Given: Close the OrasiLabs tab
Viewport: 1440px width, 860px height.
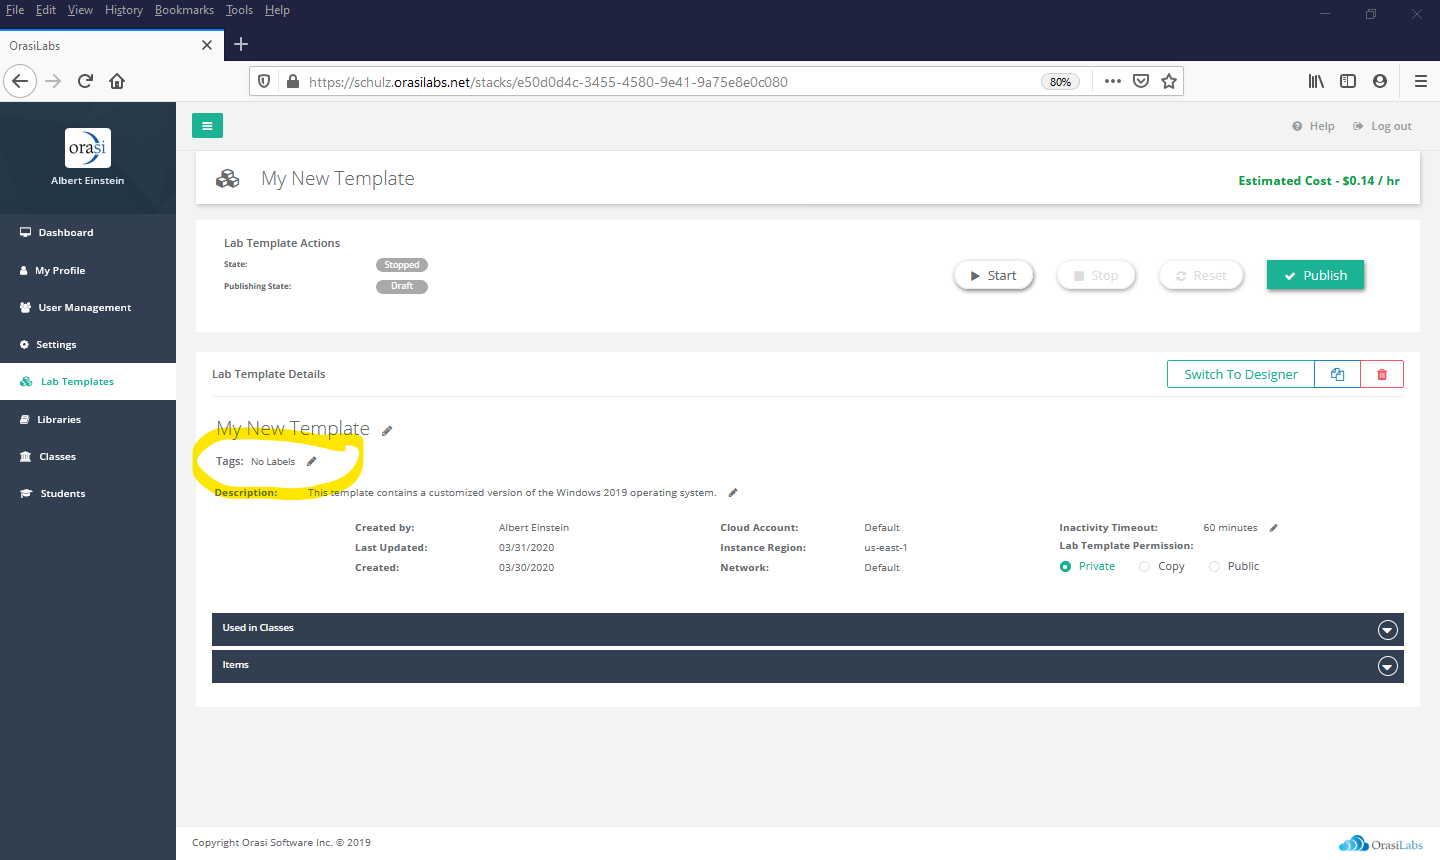Looking at the screenshot, I should [207, 45].
